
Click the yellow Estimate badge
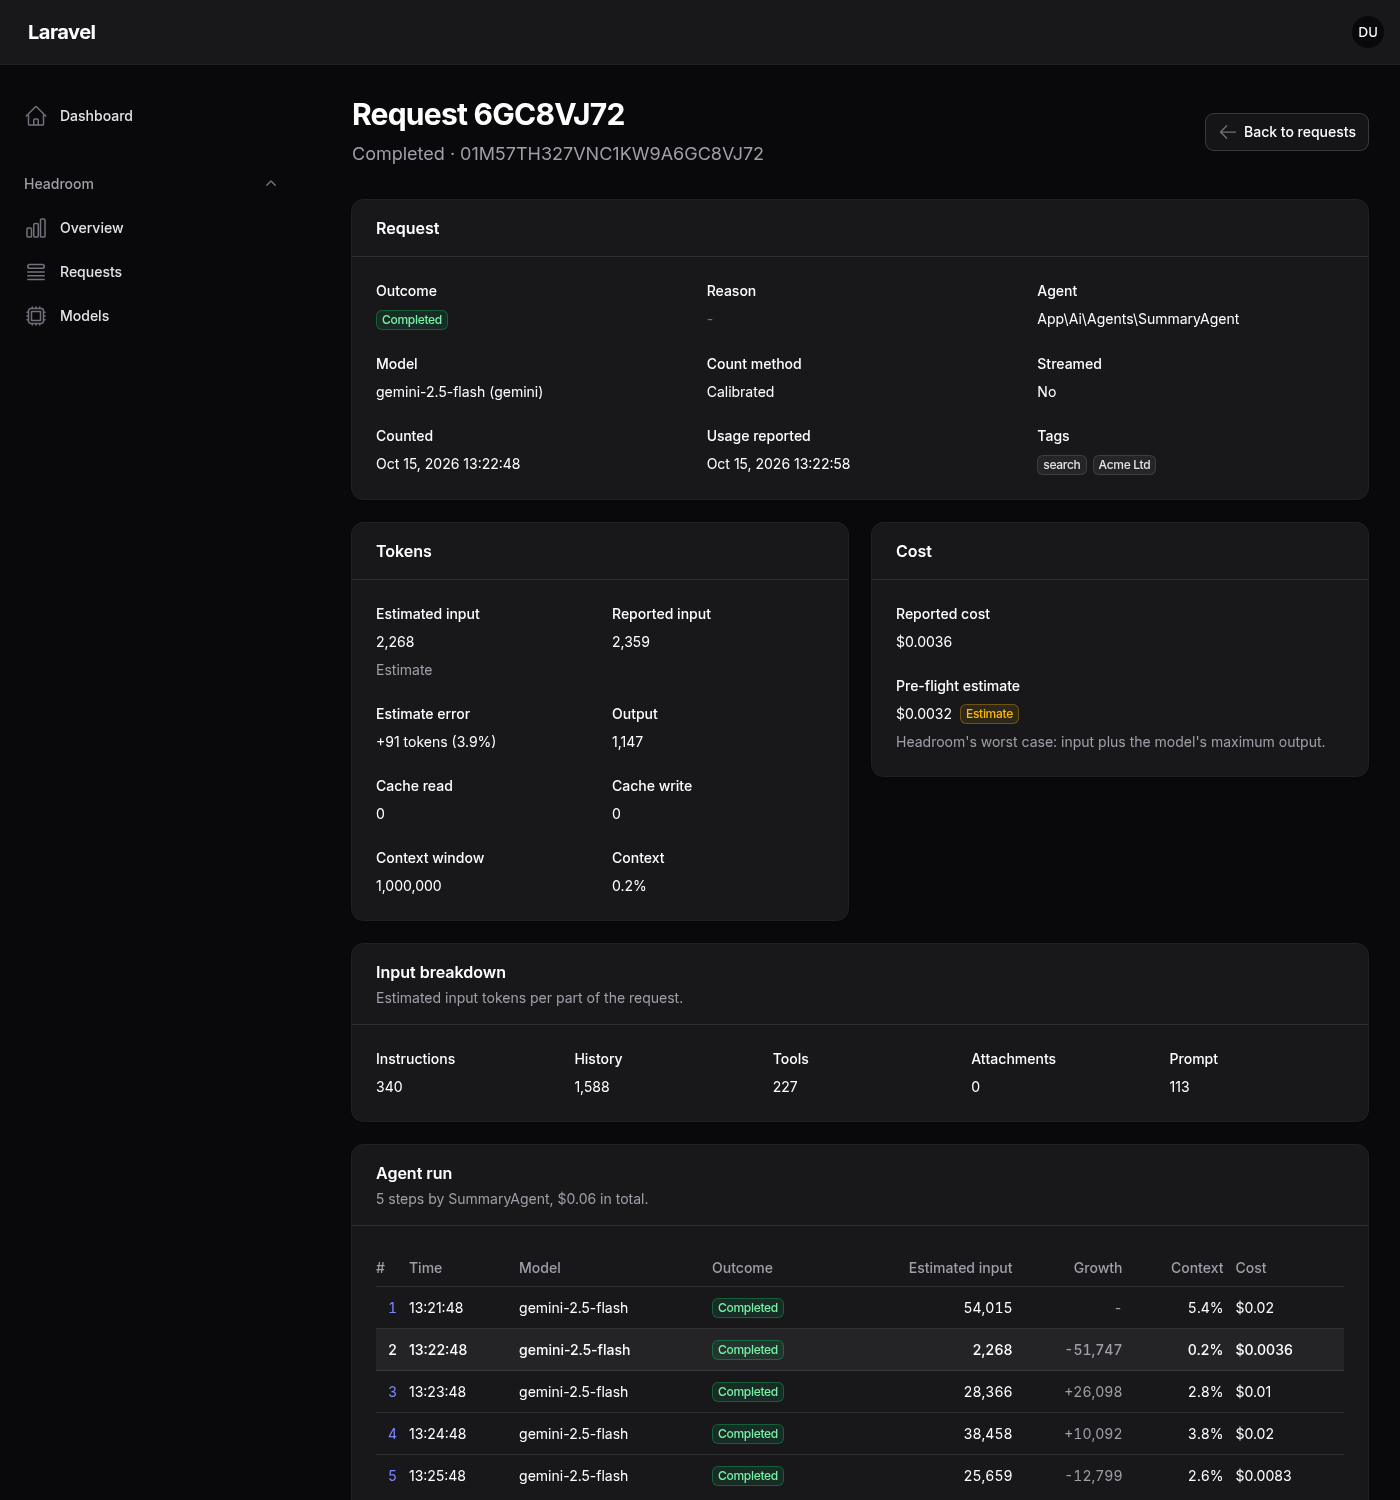tap(989, 714)
